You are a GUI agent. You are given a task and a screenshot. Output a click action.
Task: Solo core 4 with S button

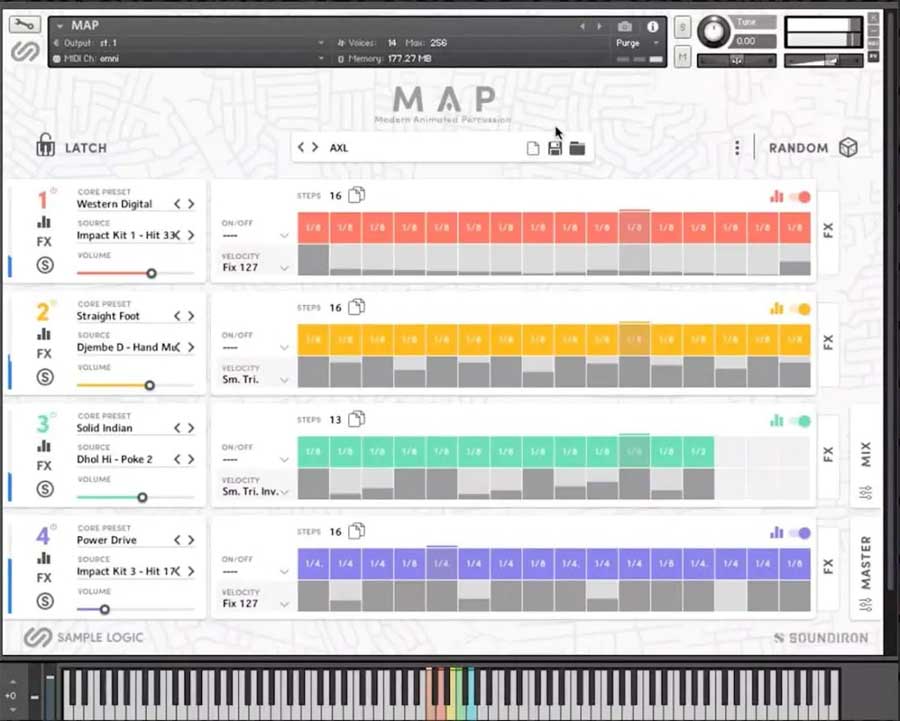point(45,600)
